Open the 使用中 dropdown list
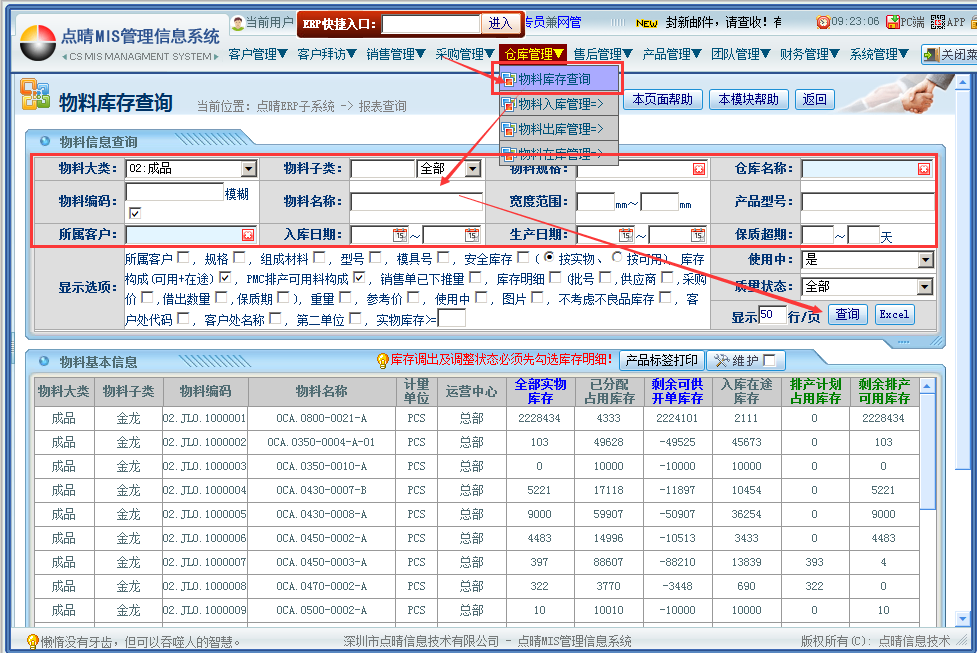Image resolution: width=977 pixels, height=653 pixels. [925, 260]
